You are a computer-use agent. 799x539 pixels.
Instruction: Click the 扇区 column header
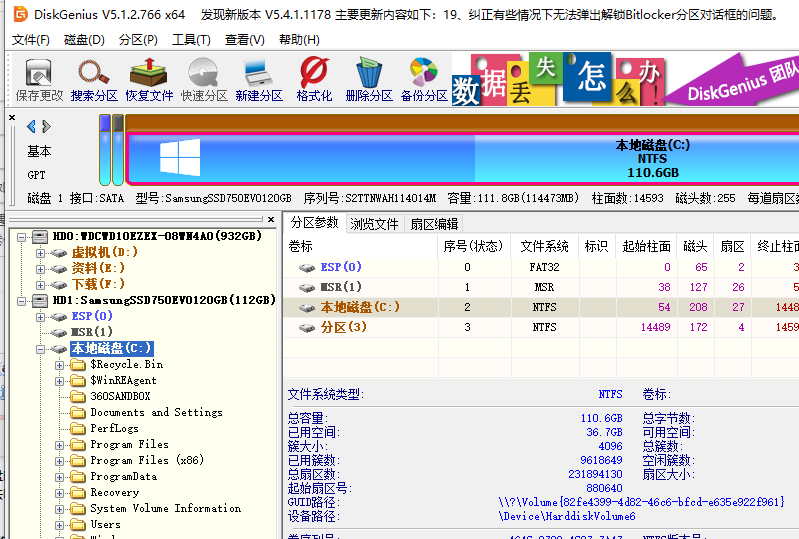[x=732, y=247]
